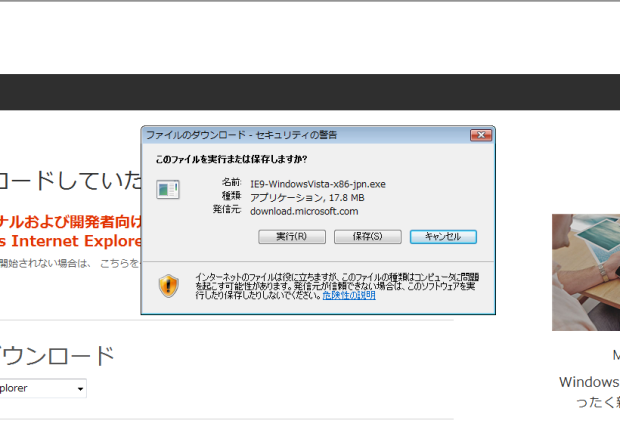Click the Windows text below the photo
The width and height of the screenshot is (620, 430).
point(589,382)
